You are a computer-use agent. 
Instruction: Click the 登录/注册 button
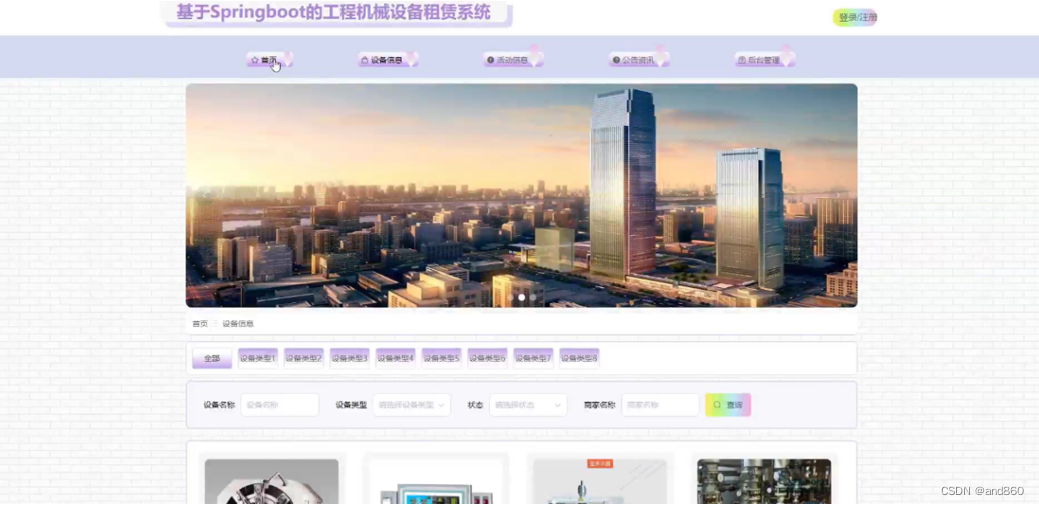point(855,18)
